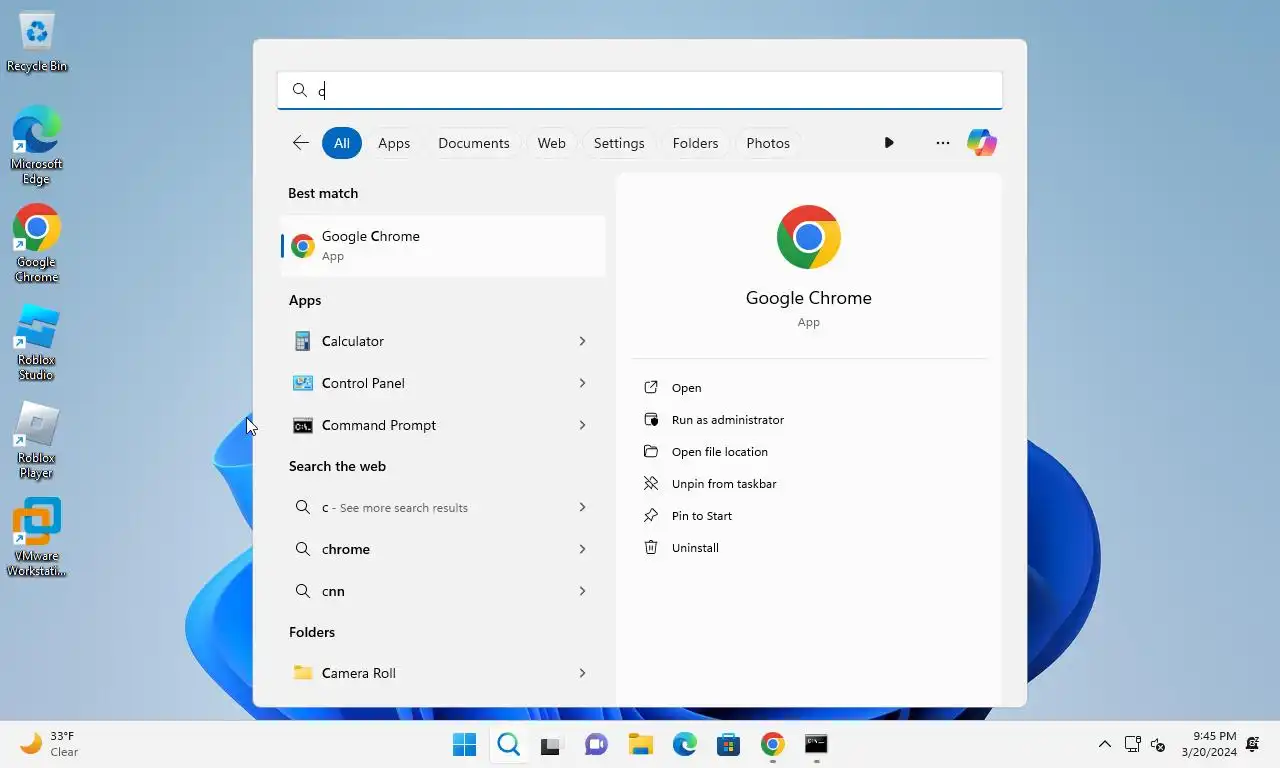1280x768 pixels.
Task: Click inside the search text box
Action: coord(640,90)
